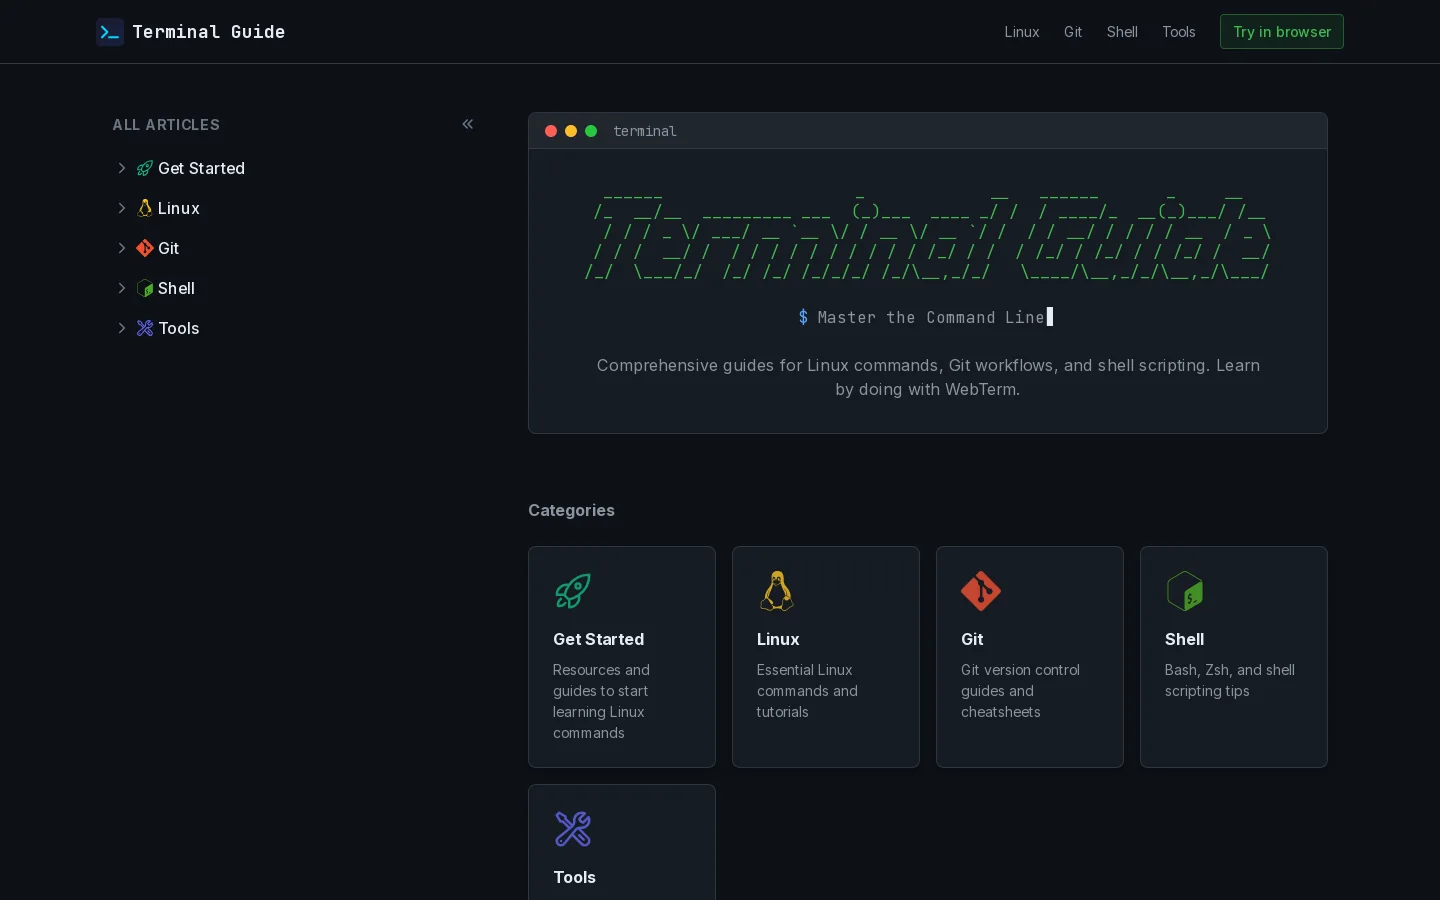1440x900 pixels.
Task: Collapse the All Articles sidebar with double-chevron
Action: tap(468, 124)
